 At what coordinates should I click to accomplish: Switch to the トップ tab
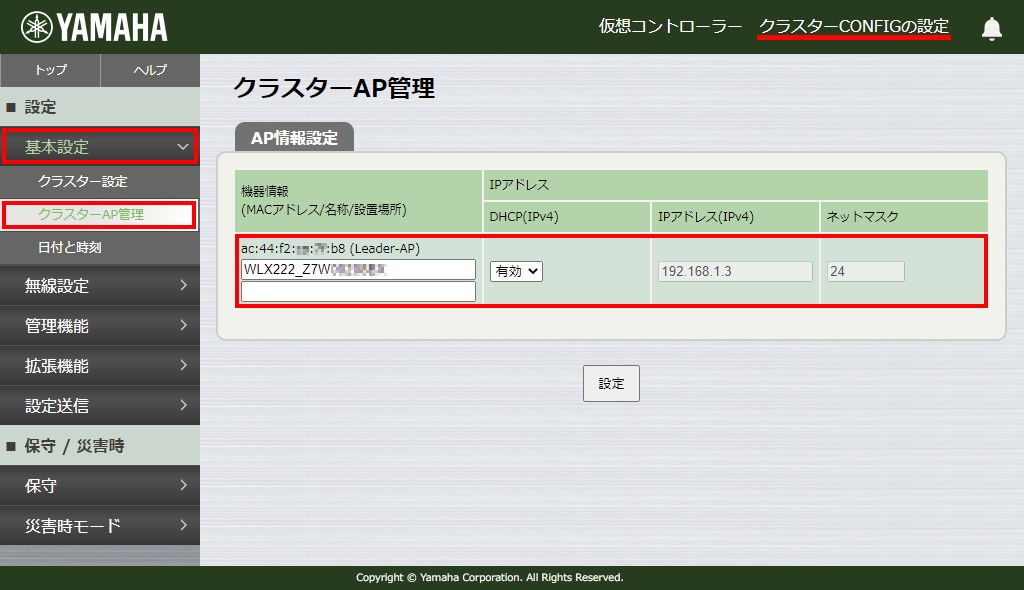coord(49,70)
